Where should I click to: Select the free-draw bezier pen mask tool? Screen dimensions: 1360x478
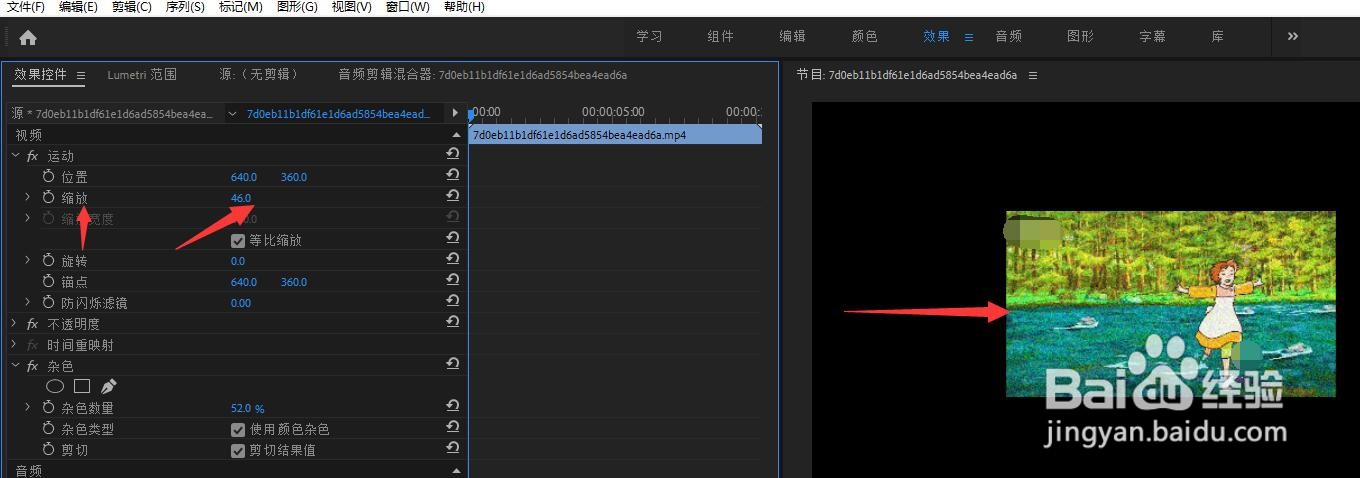108,386
